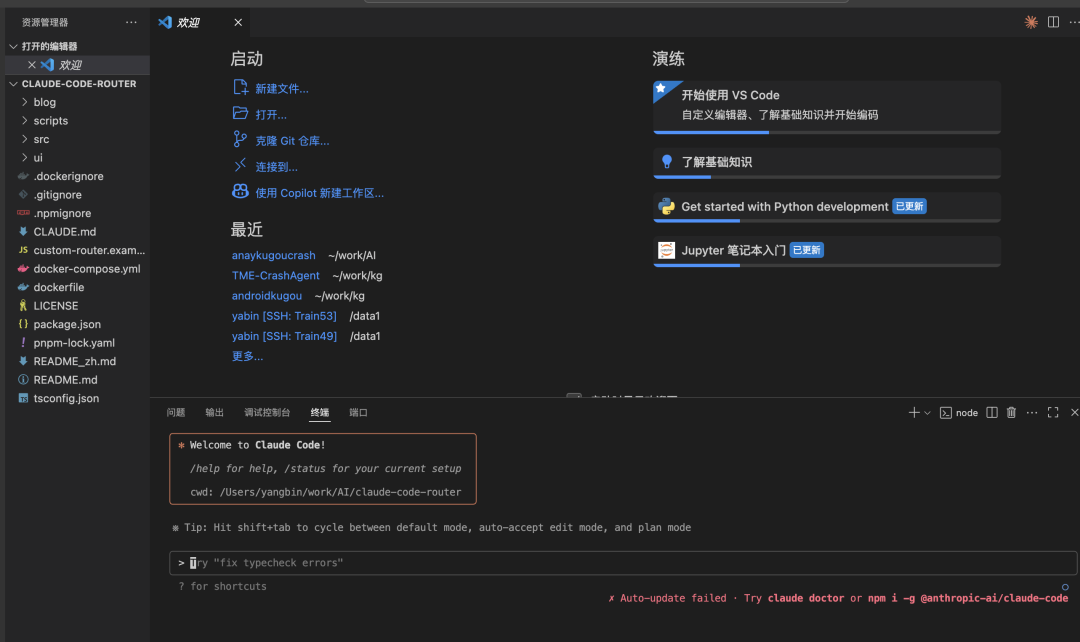The height and width of the screenshot is (642, 1080).
Task: Open custom-router.exam... JS file
Action: [89, 251]
